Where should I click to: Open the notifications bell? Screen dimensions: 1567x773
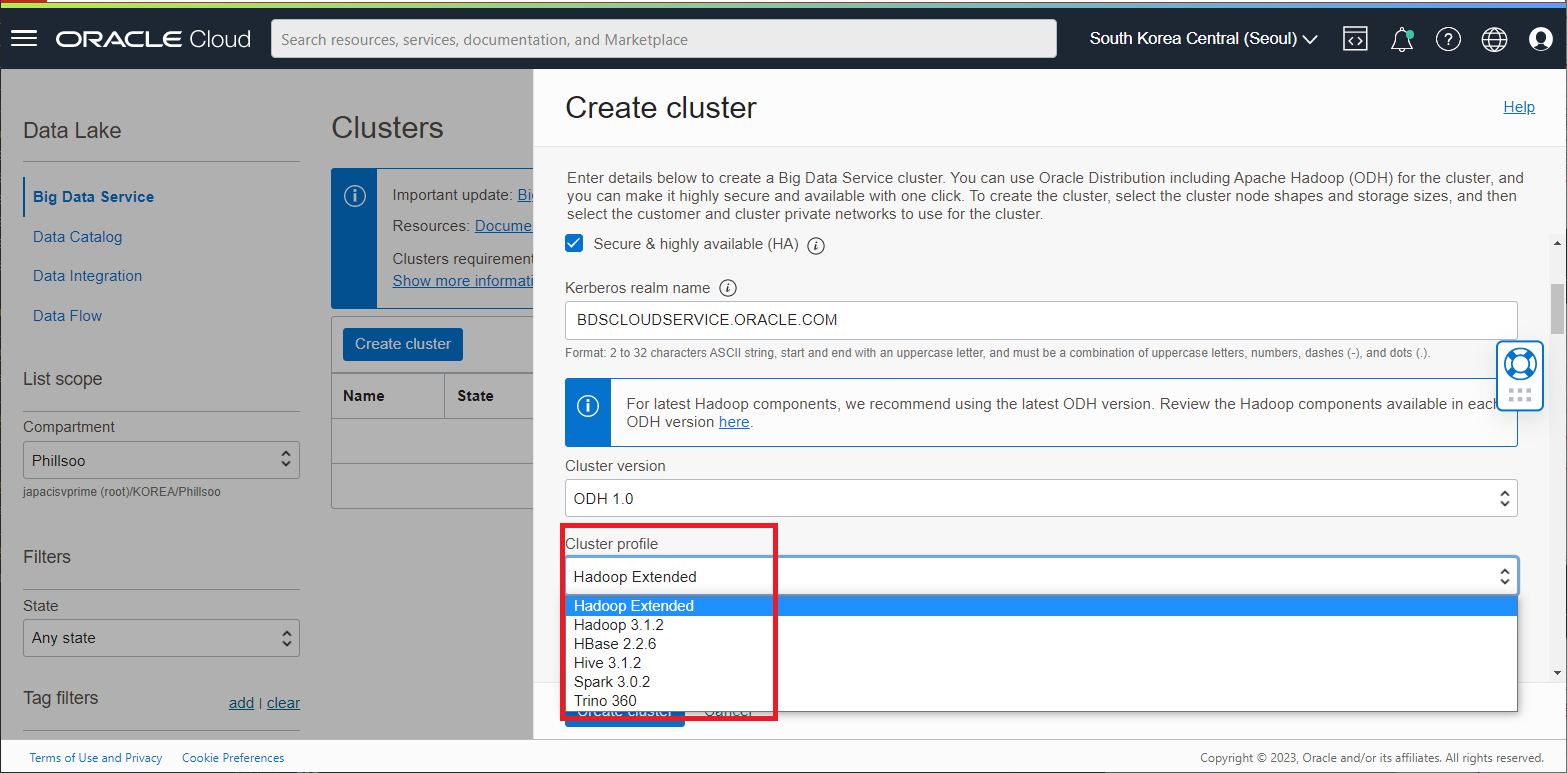1402,39
